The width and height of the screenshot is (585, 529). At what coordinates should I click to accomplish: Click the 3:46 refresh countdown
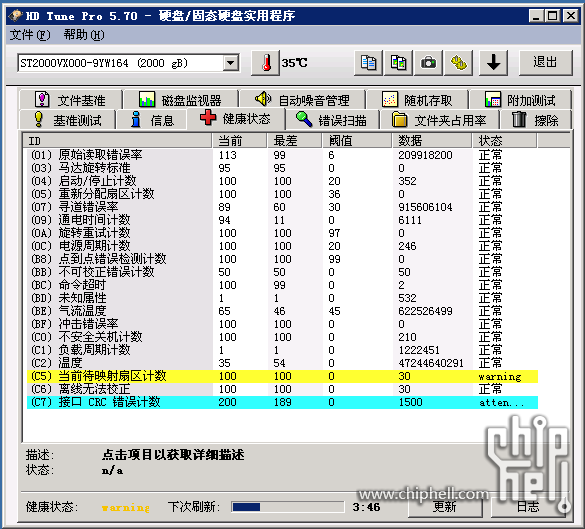click(x=366, y=507)
